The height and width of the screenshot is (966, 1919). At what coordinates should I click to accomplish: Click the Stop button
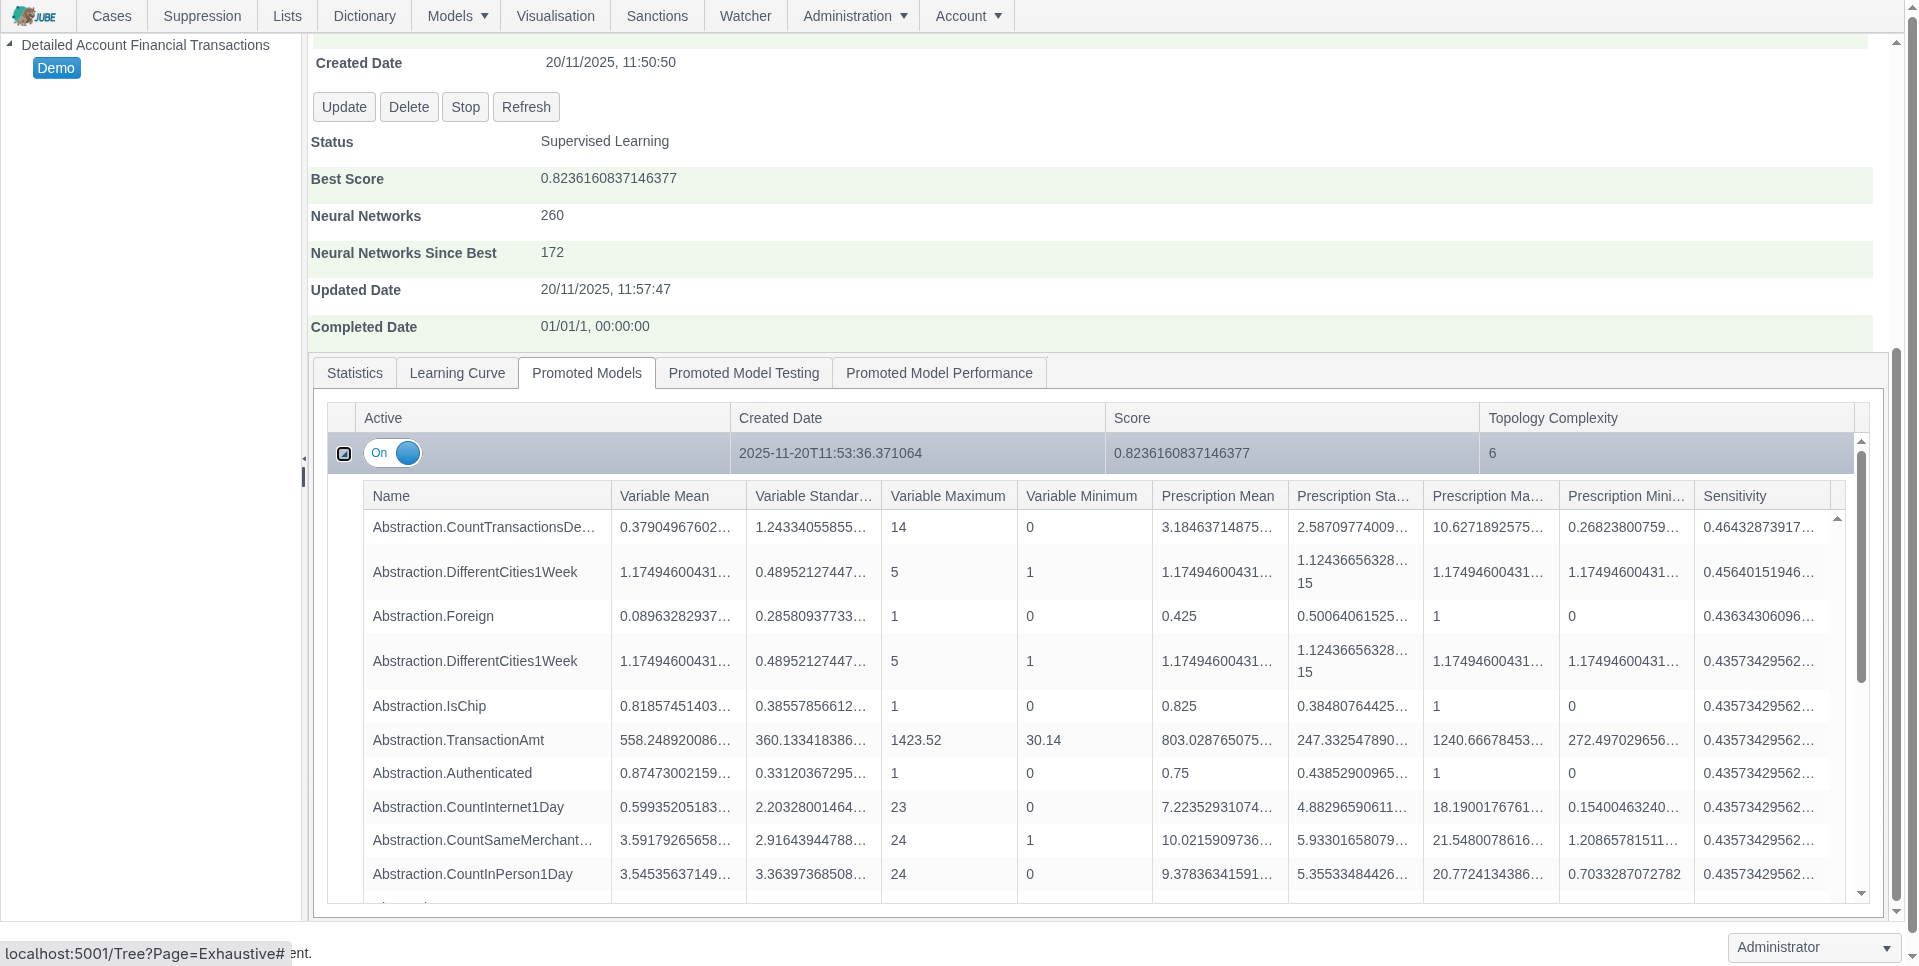click(x=465, y=107)
